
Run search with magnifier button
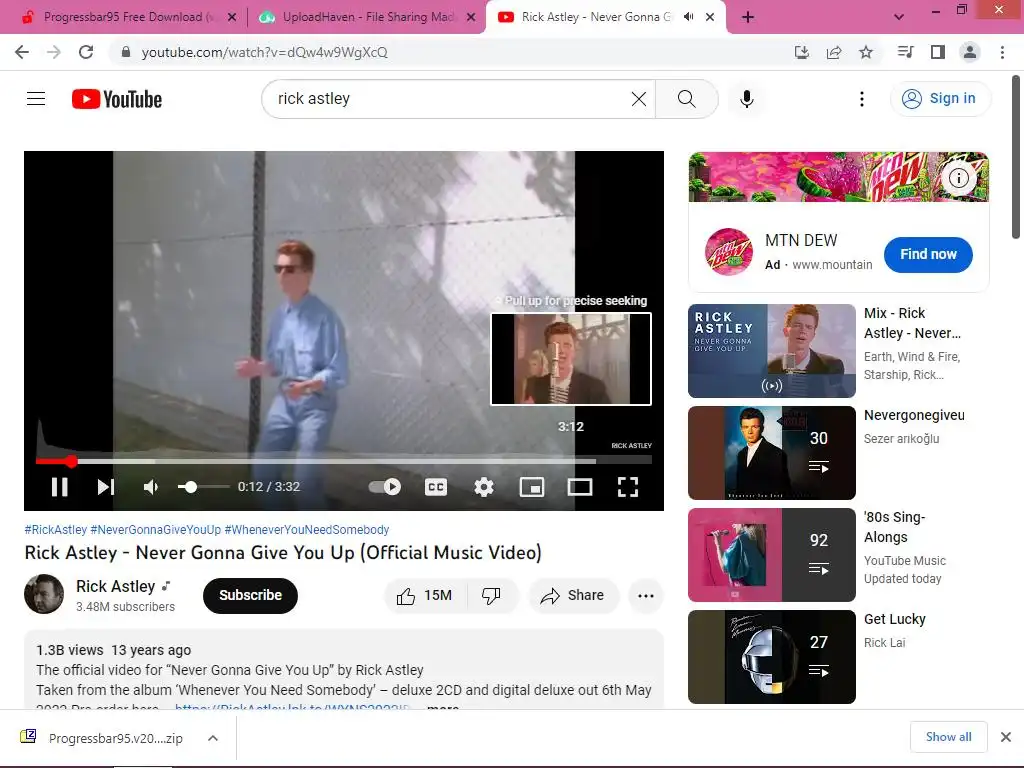tap(686, 99)
